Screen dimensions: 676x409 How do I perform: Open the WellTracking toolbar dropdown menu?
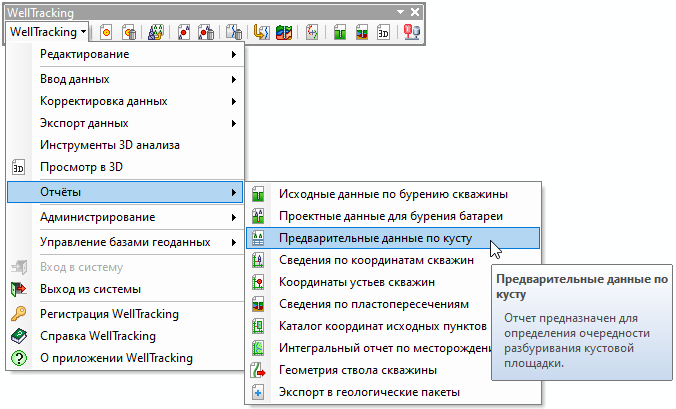(x=47, y=31)
